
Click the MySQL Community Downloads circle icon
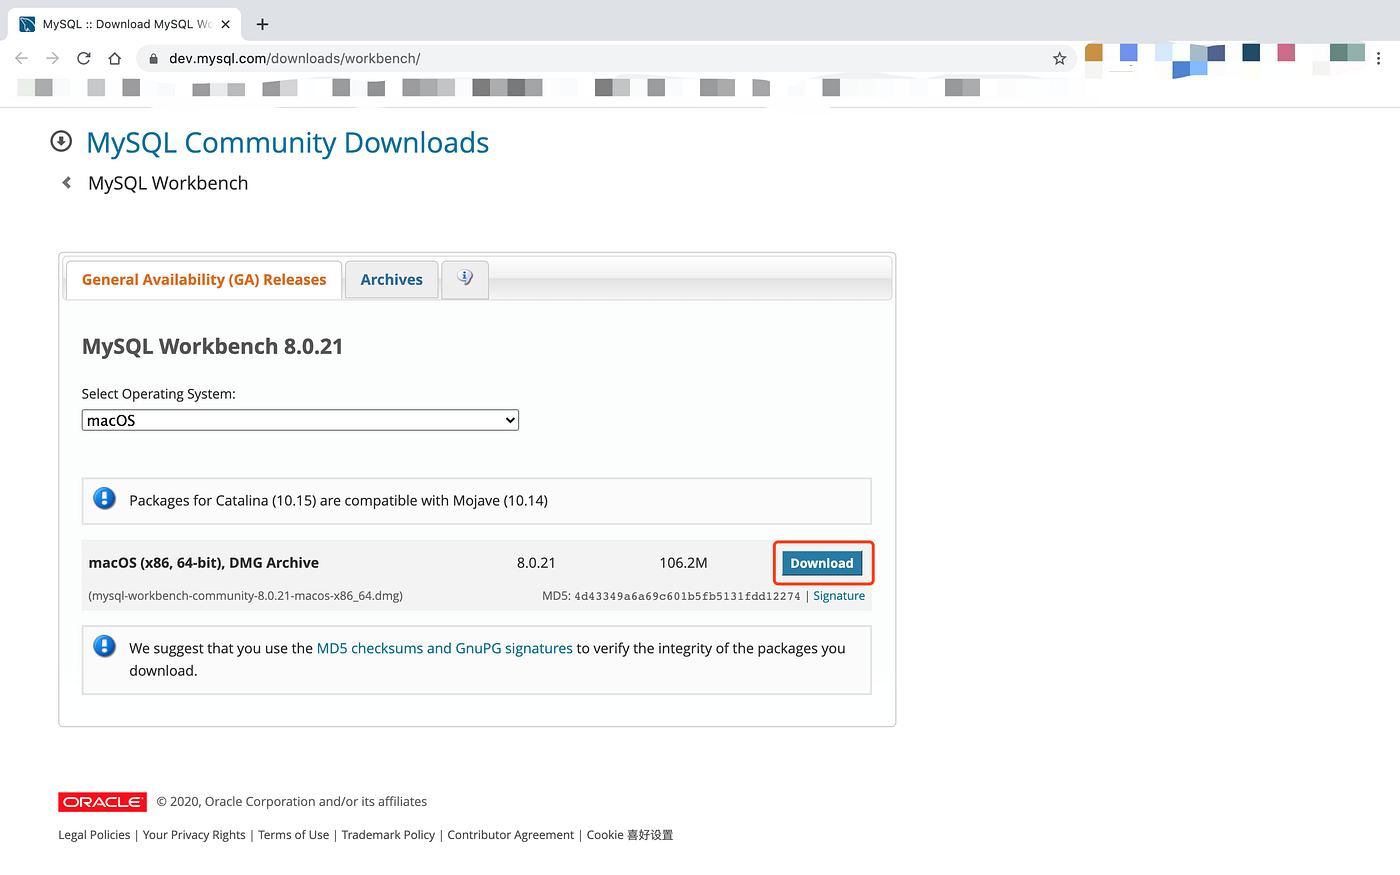click(61, 142)
